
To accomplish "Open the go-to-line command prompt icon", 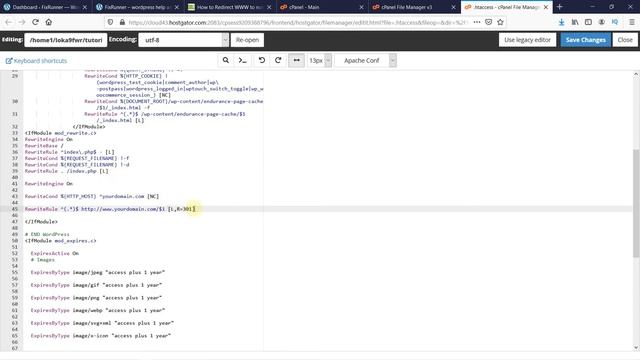I will pos(242,60).
